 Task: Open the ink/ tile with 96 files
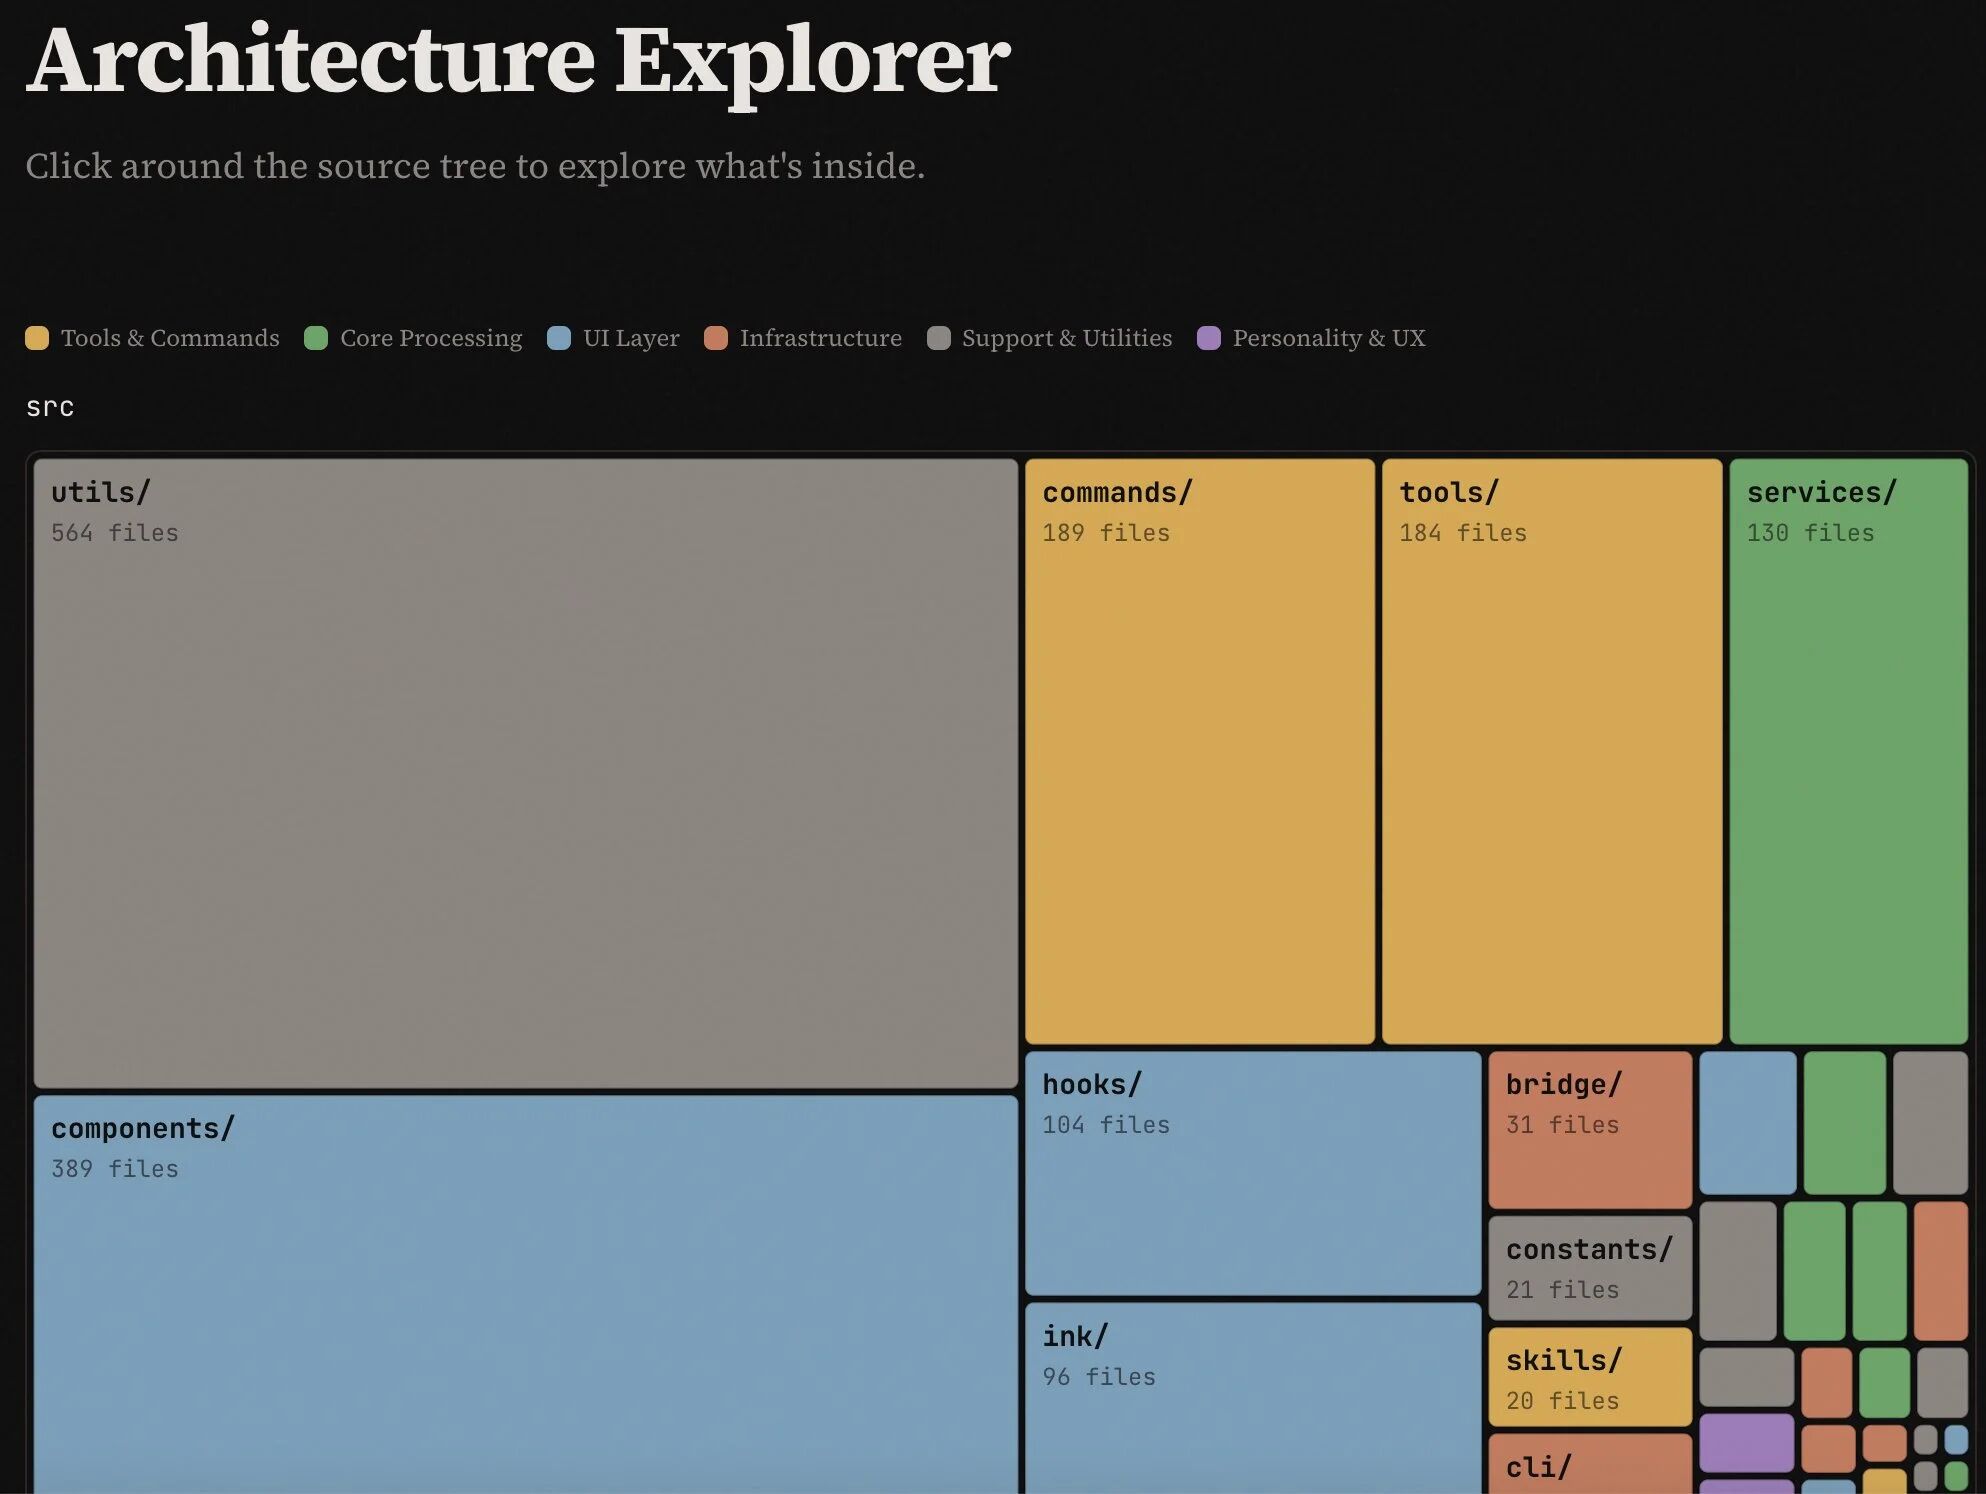tap(1252, 1398)
